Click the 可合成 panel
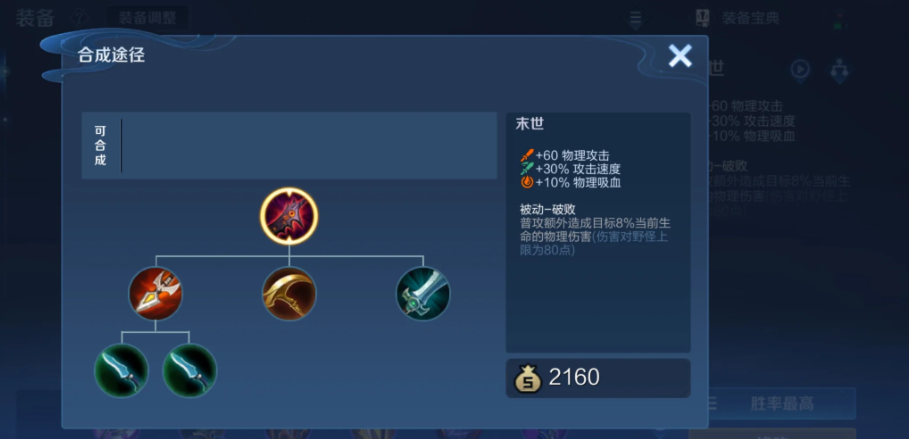The height and width of the screenshot is (439, 909). [x=289, y=146]
